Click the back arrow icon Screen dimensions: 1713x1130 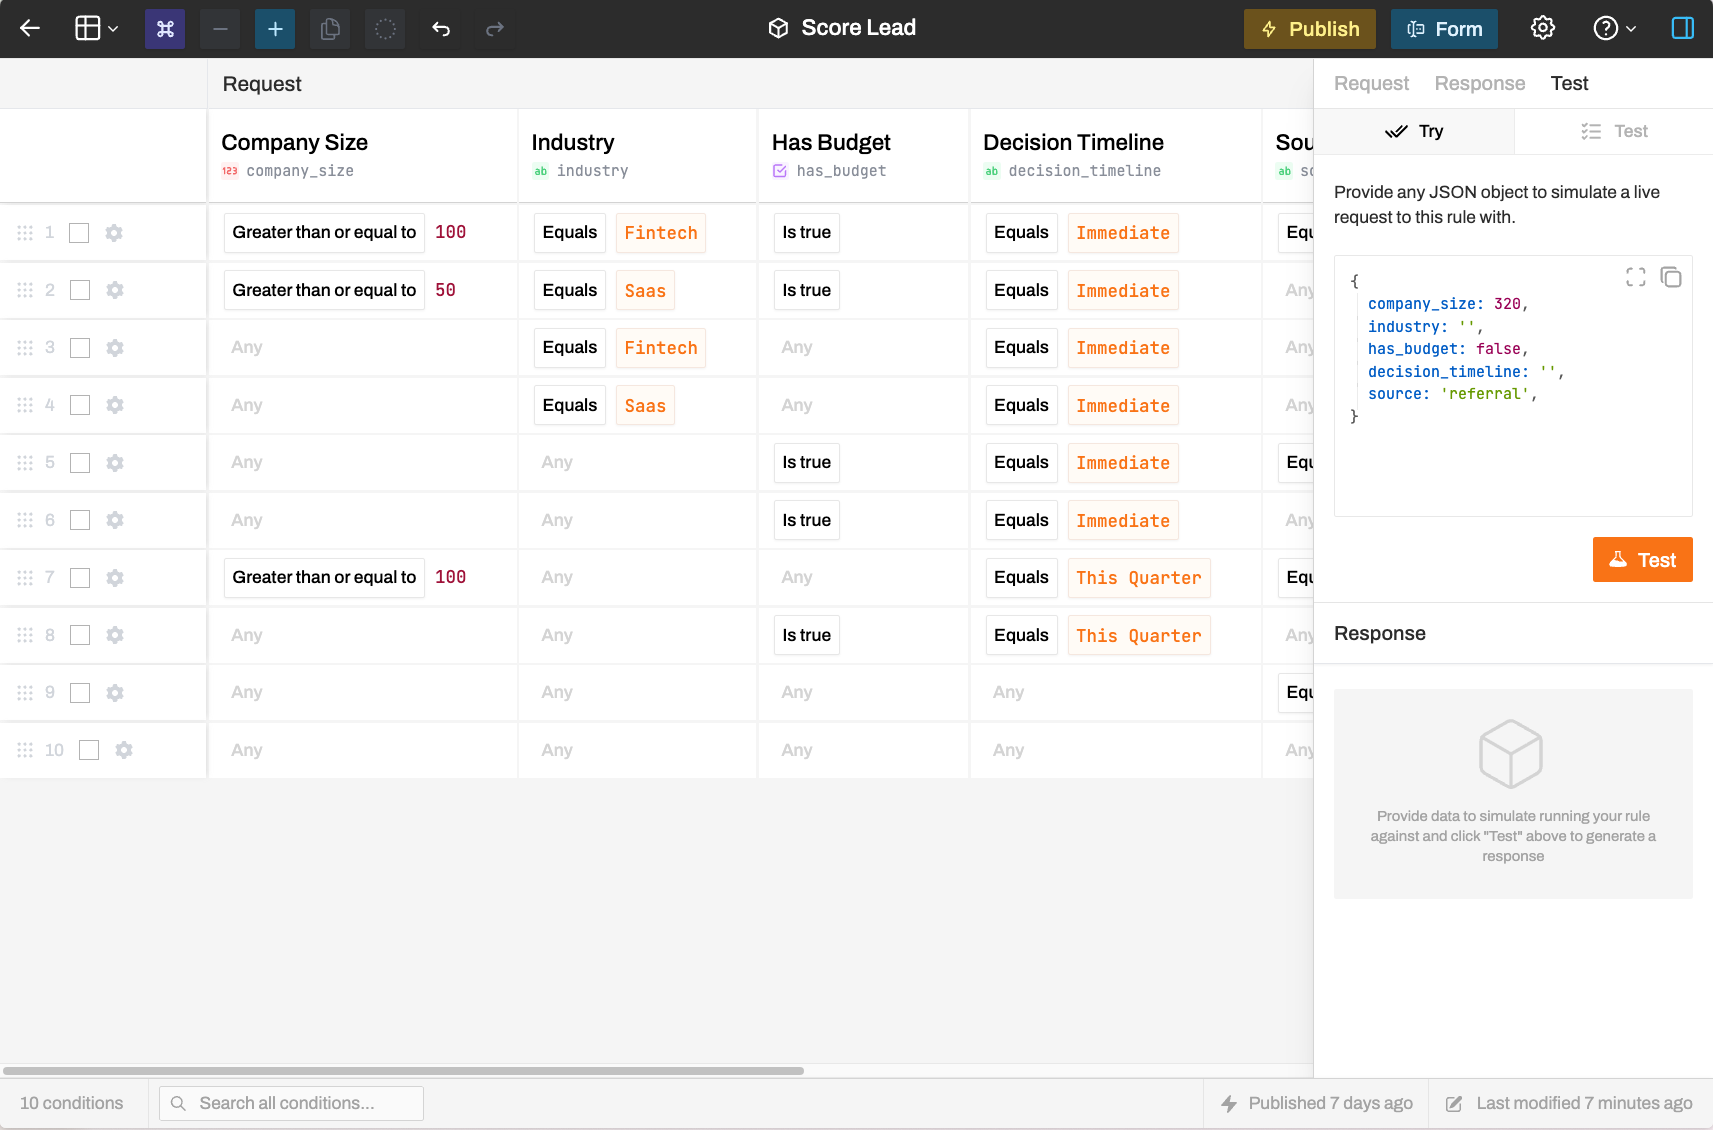(30, 28)
